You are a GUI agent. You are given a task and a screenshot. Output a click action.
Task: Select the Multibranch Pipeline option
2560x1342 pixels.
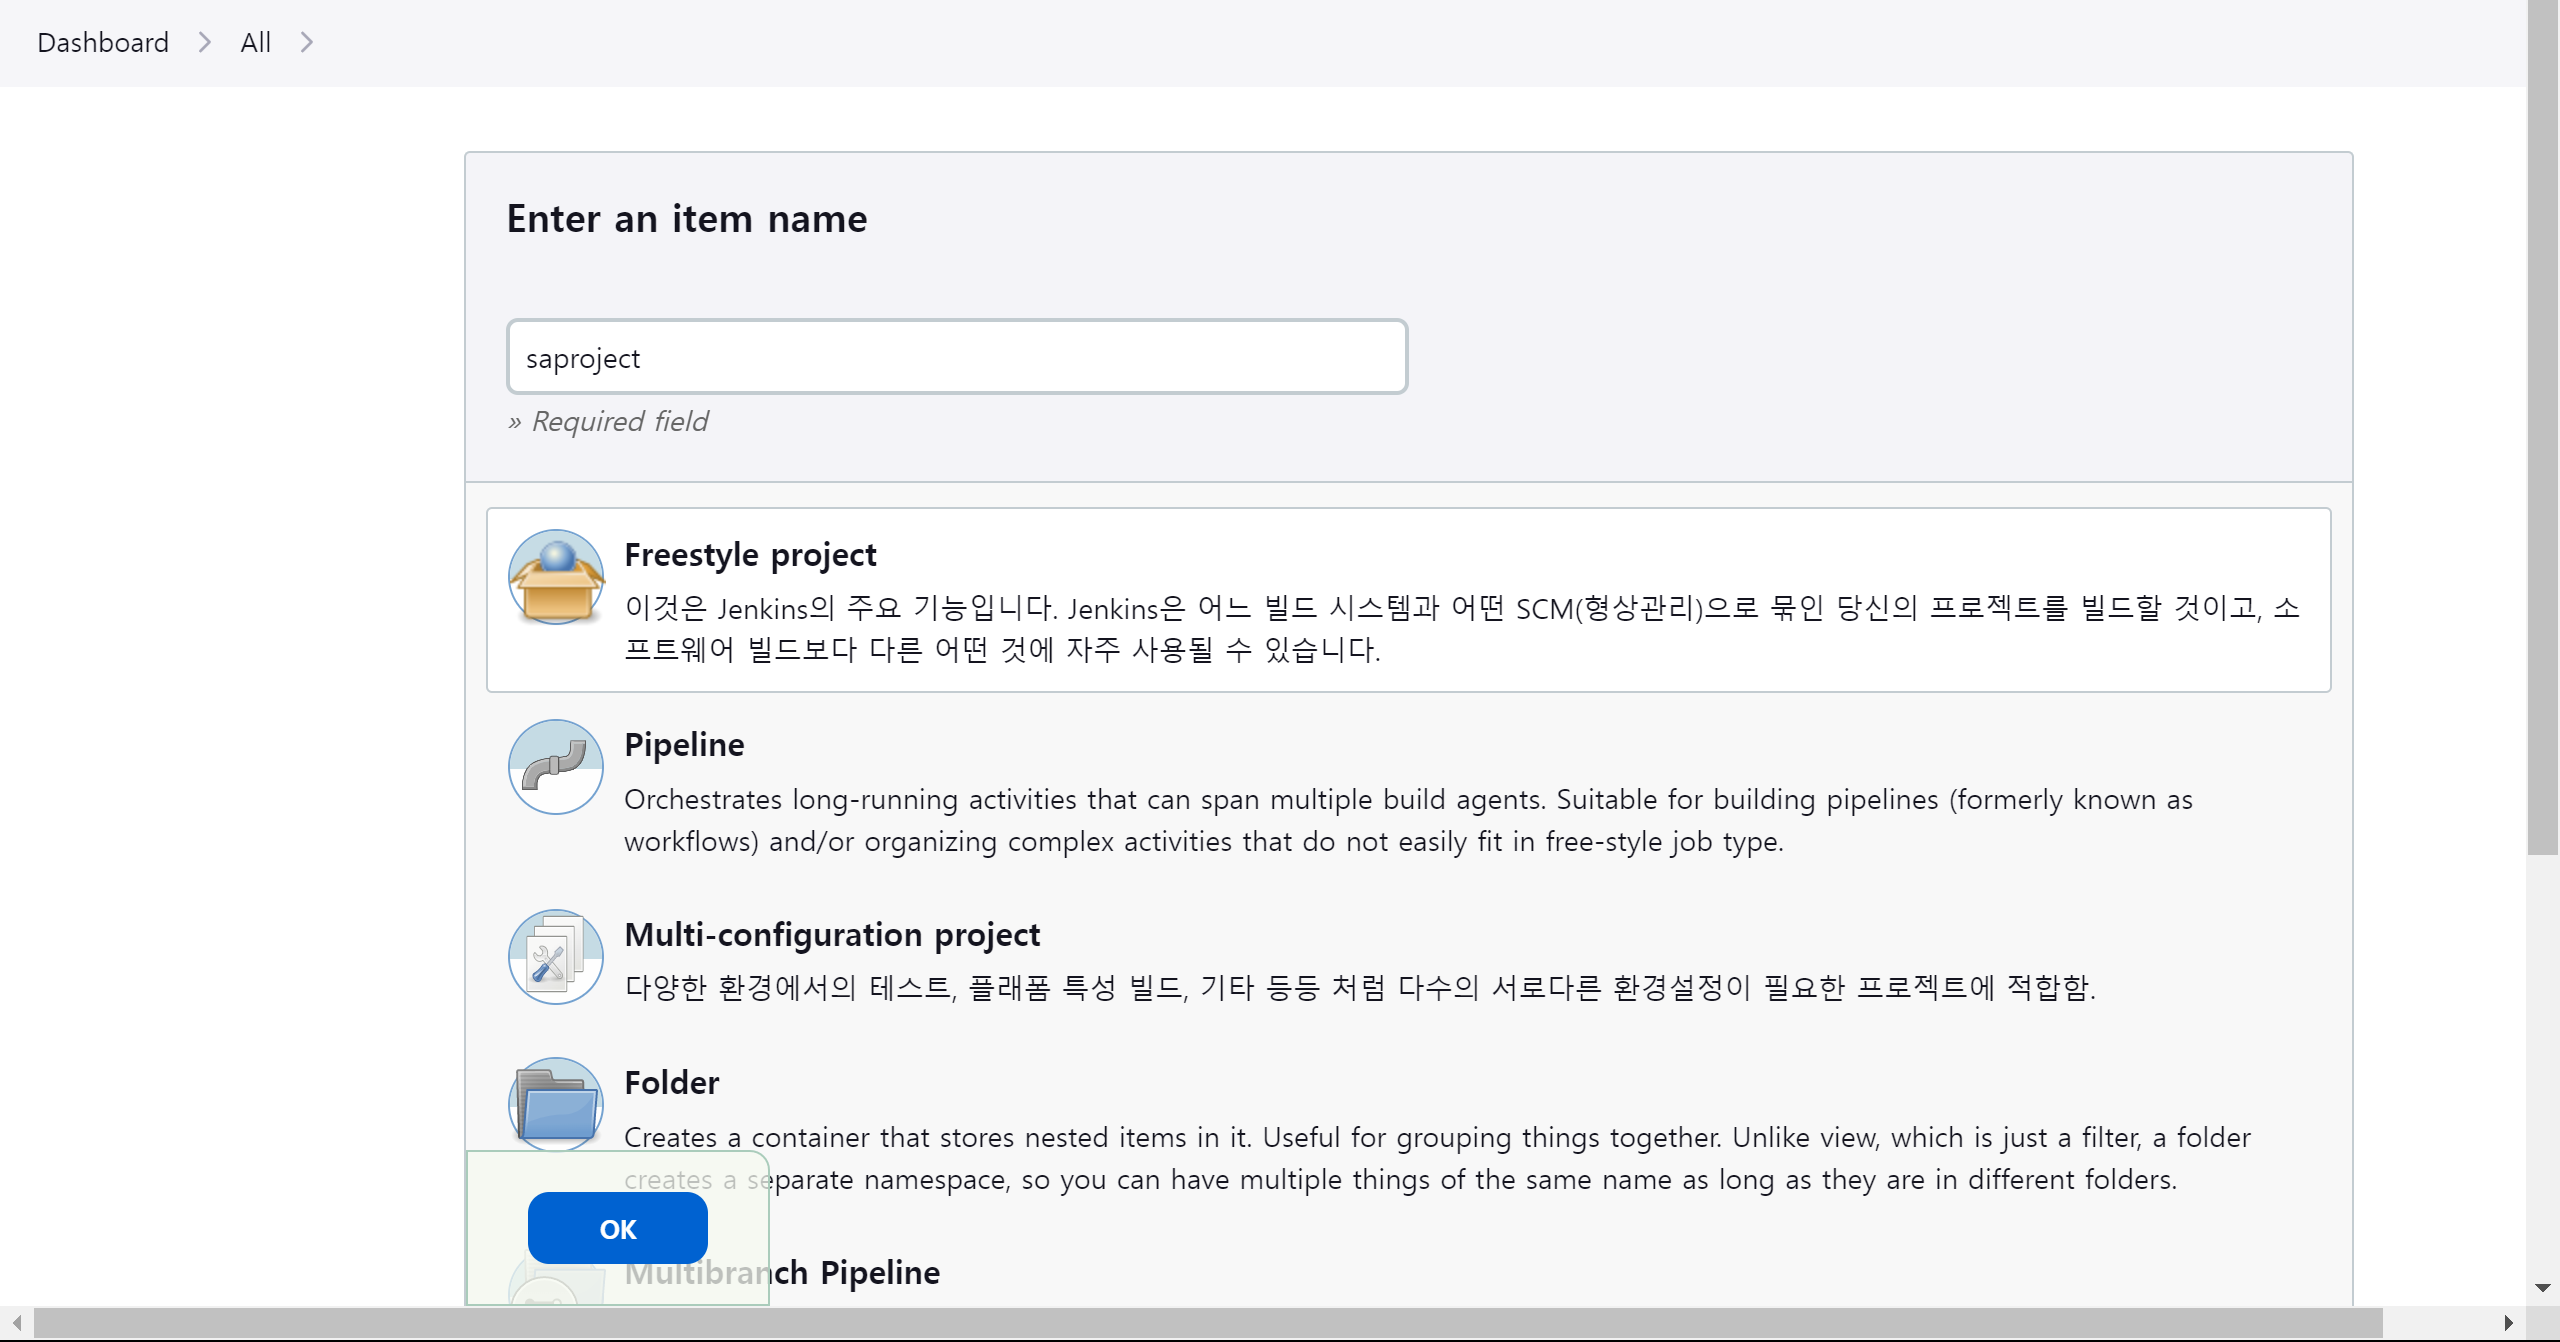coord(880,1272)
